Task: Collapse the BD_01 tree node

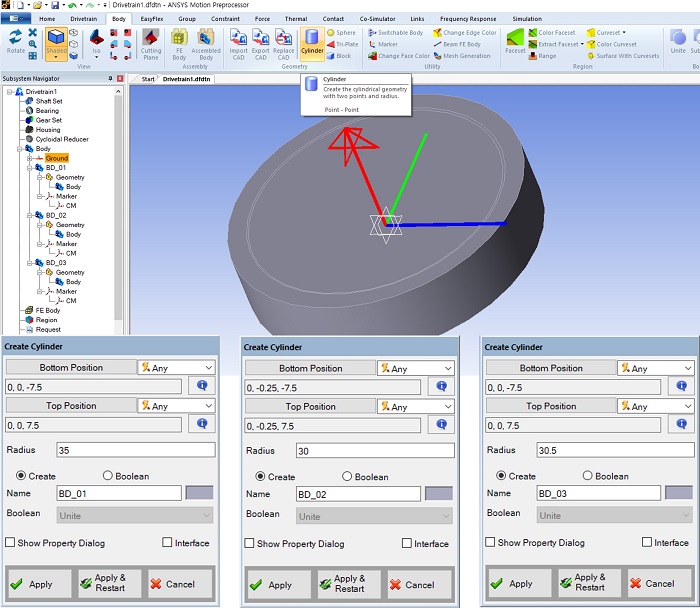Action: click(x=29, y=168)
